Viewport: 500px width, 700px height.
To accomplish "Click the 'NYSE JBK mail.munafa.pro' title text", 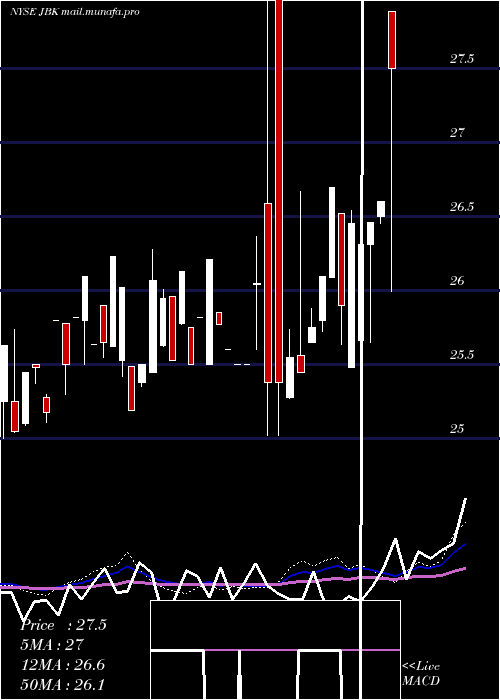I will click(75, 12).
